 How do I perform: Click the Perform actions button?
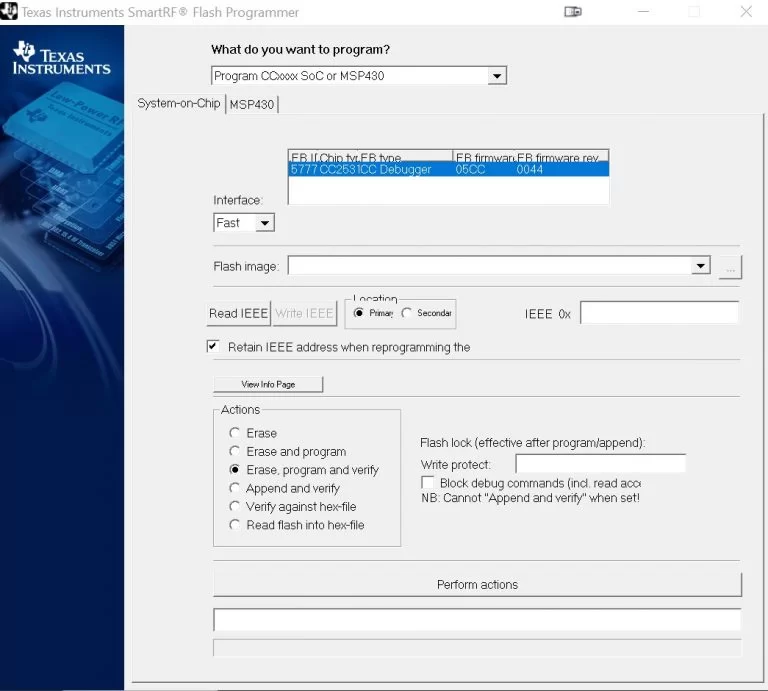click(x=477, y=584)
